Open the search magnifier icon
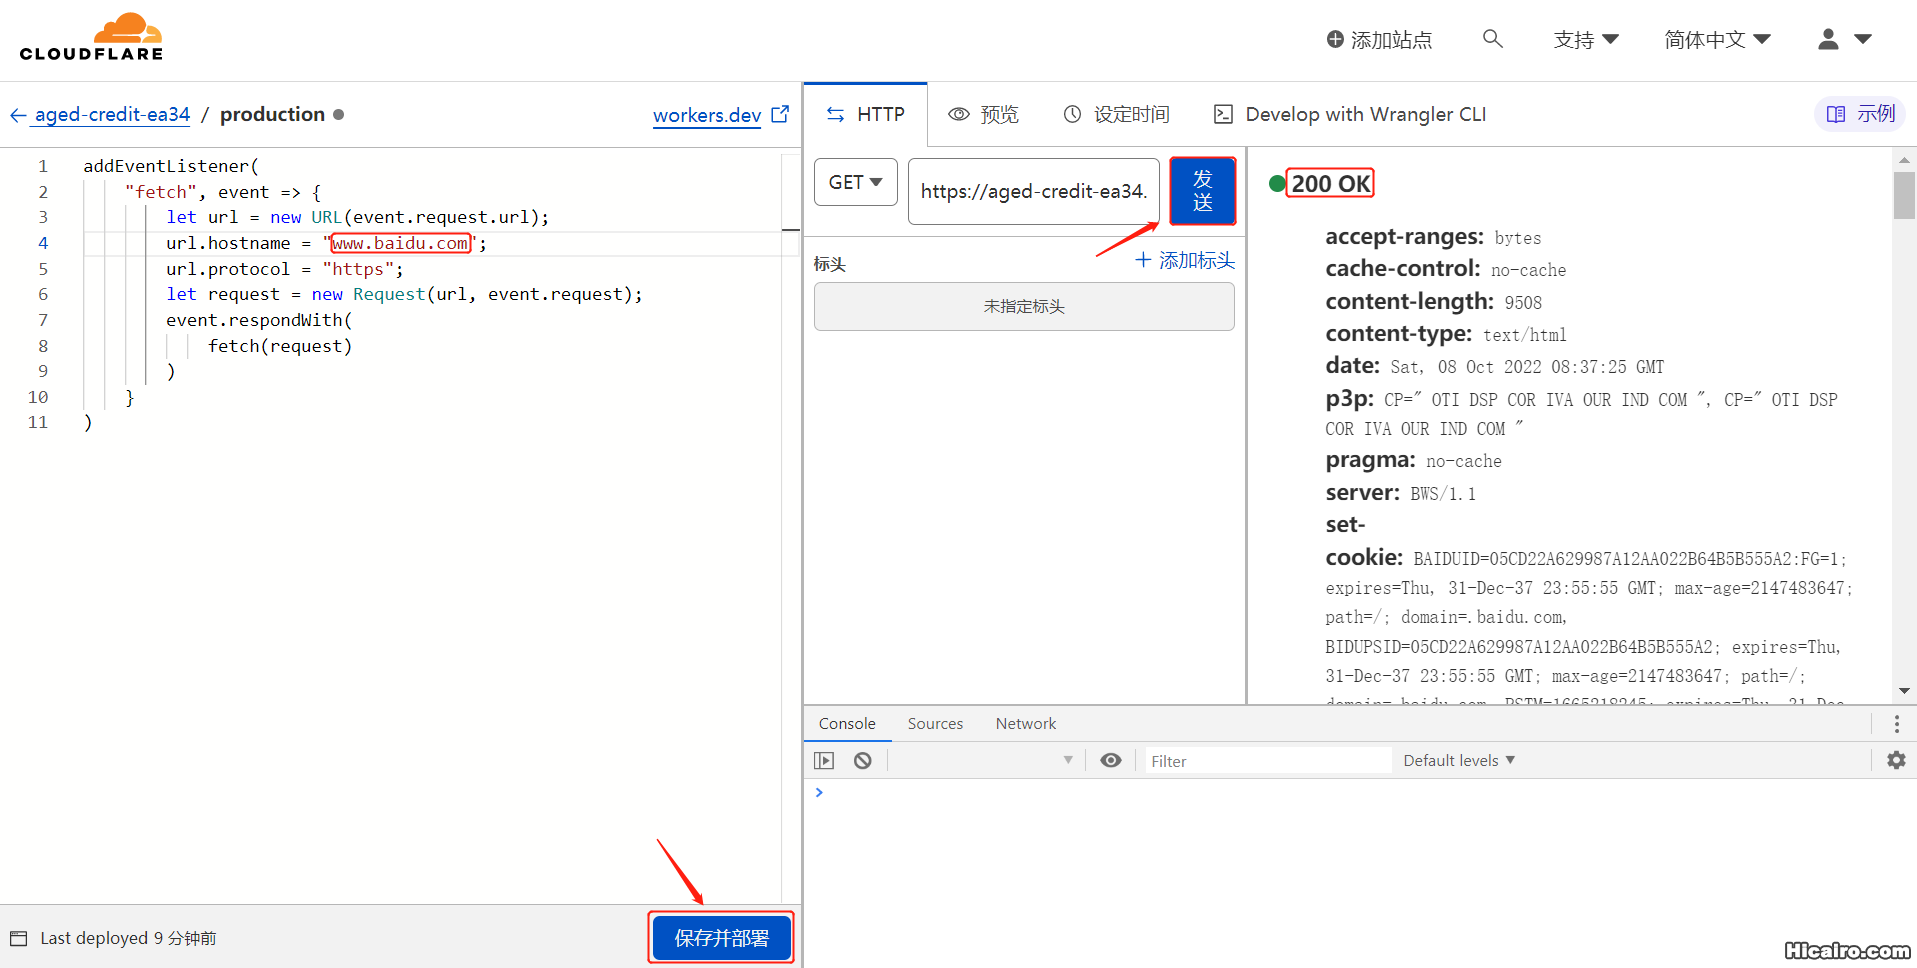 pos(1492,39)
